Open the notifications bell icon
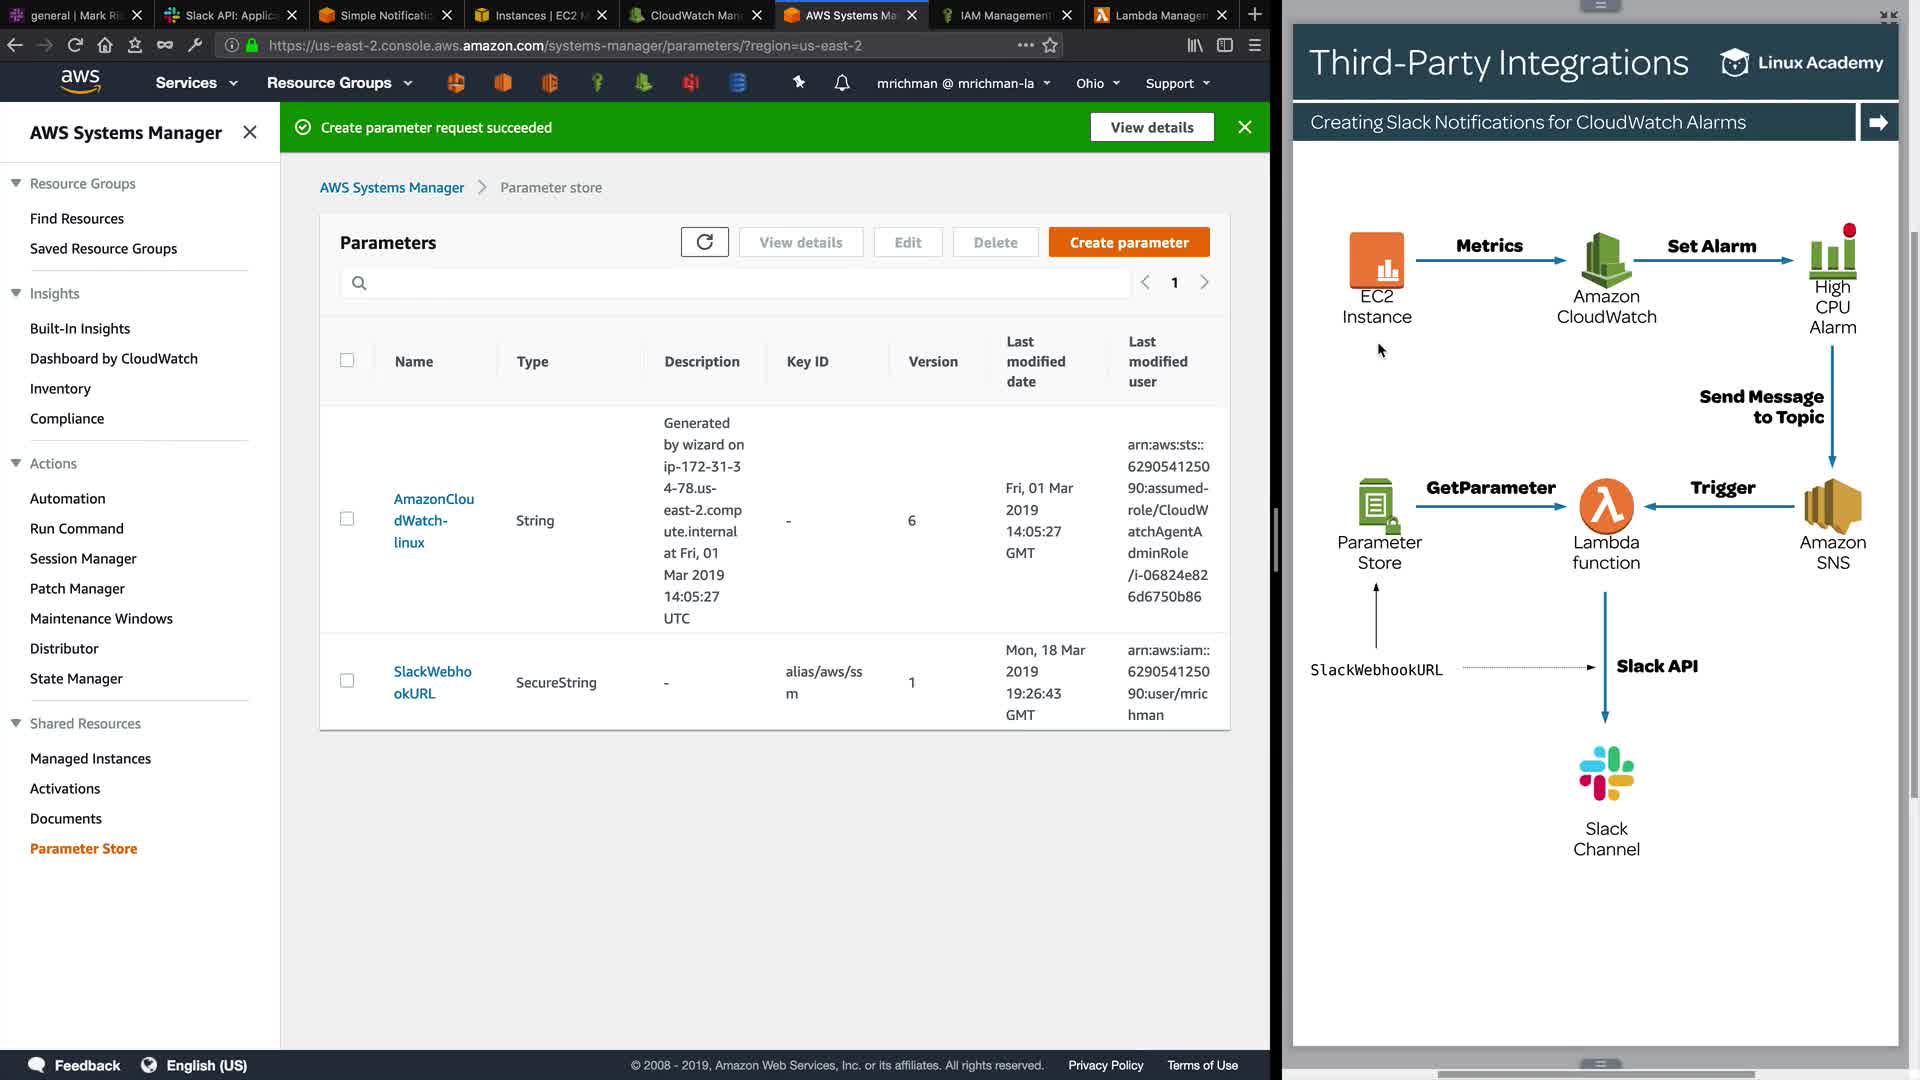Image resolution: width=1920 pixels, height=1080 pixels. (842, 83)
